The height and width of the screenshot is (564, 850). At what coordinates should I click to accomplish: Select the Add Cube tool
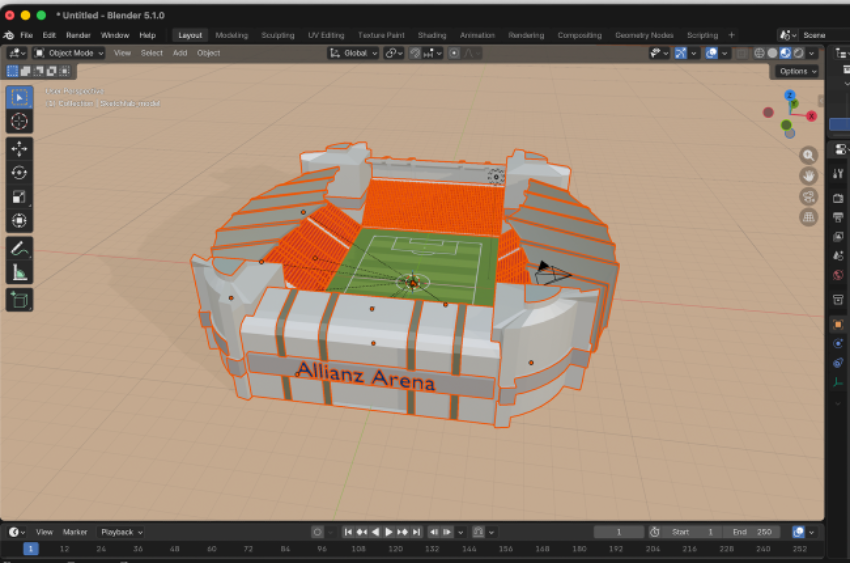tap(20, 300)
